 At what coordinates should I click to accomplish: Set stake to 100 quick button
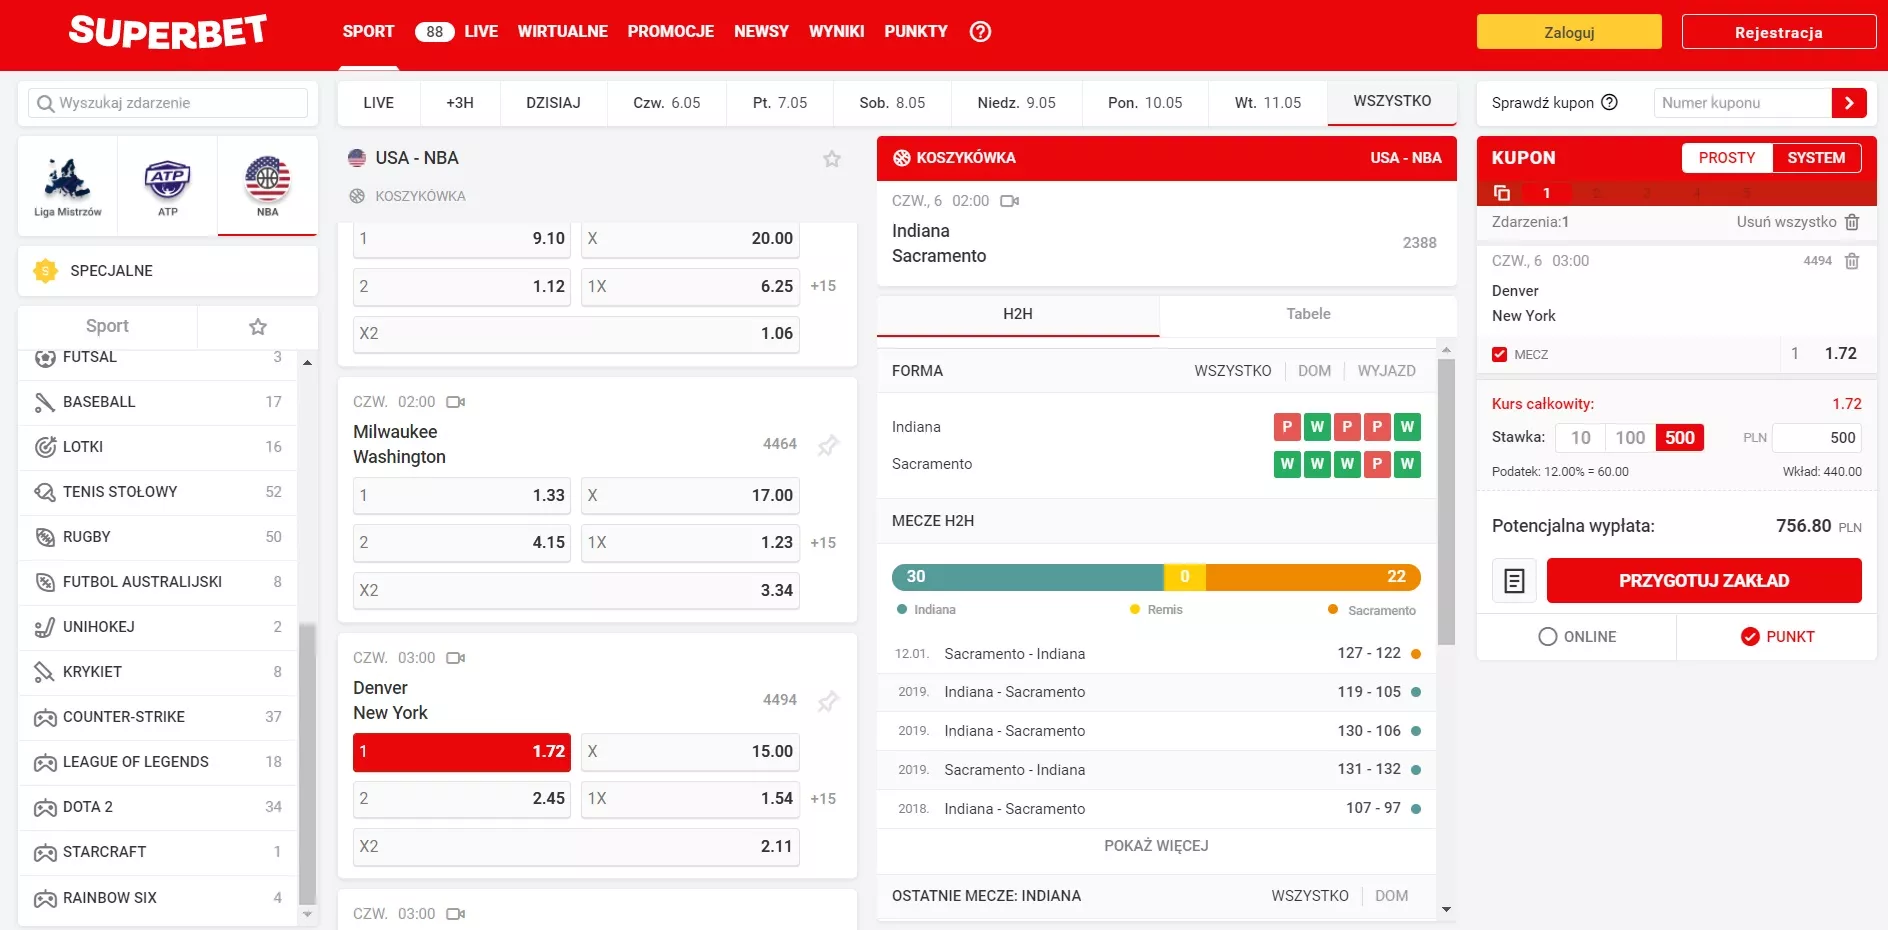coord(1630,438)
